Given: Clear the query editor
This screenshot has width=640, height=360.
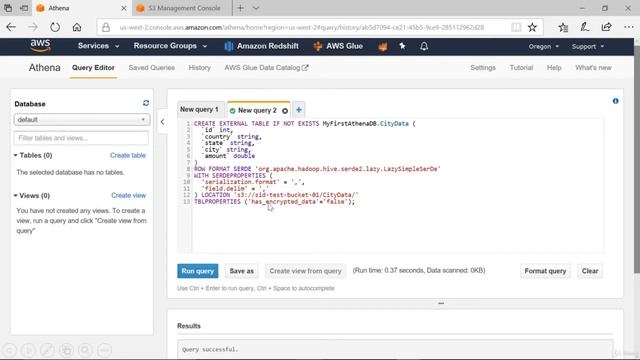Looking at the screenshot, I should pos(590,271).
